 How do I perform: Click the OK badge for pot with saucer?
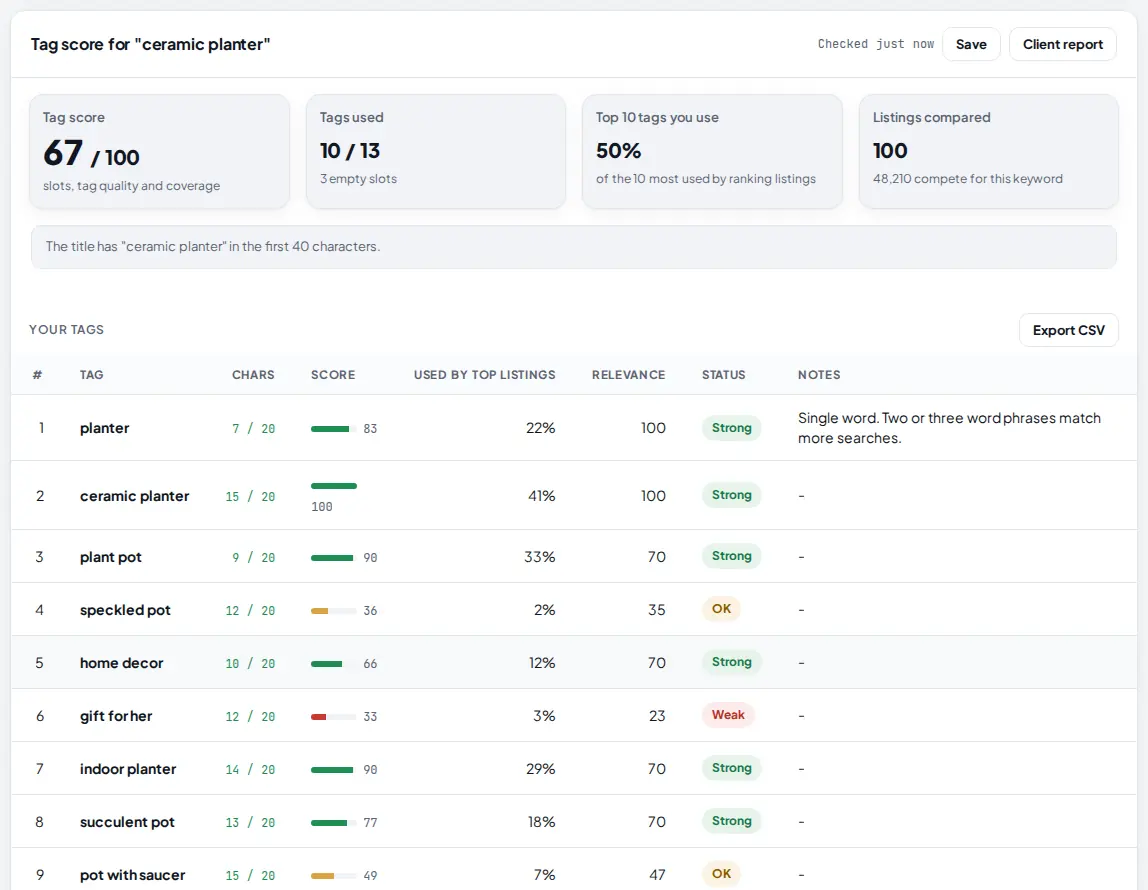pos(721,874)
